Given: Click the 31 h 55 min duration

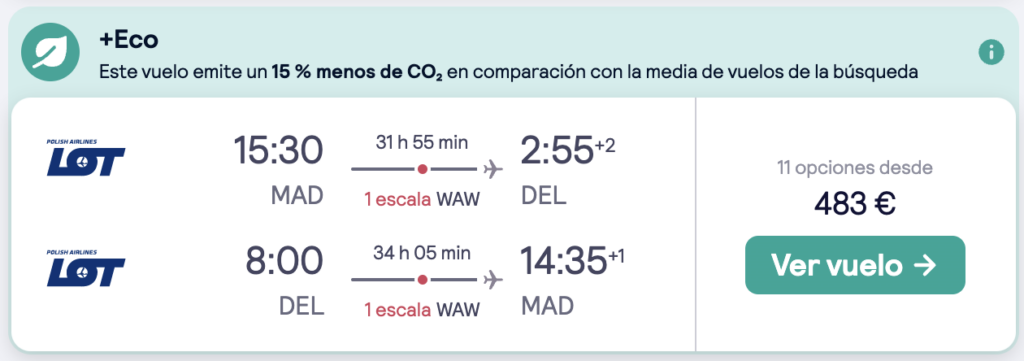Looking at the screenshot, I should (x=422, y=142).
